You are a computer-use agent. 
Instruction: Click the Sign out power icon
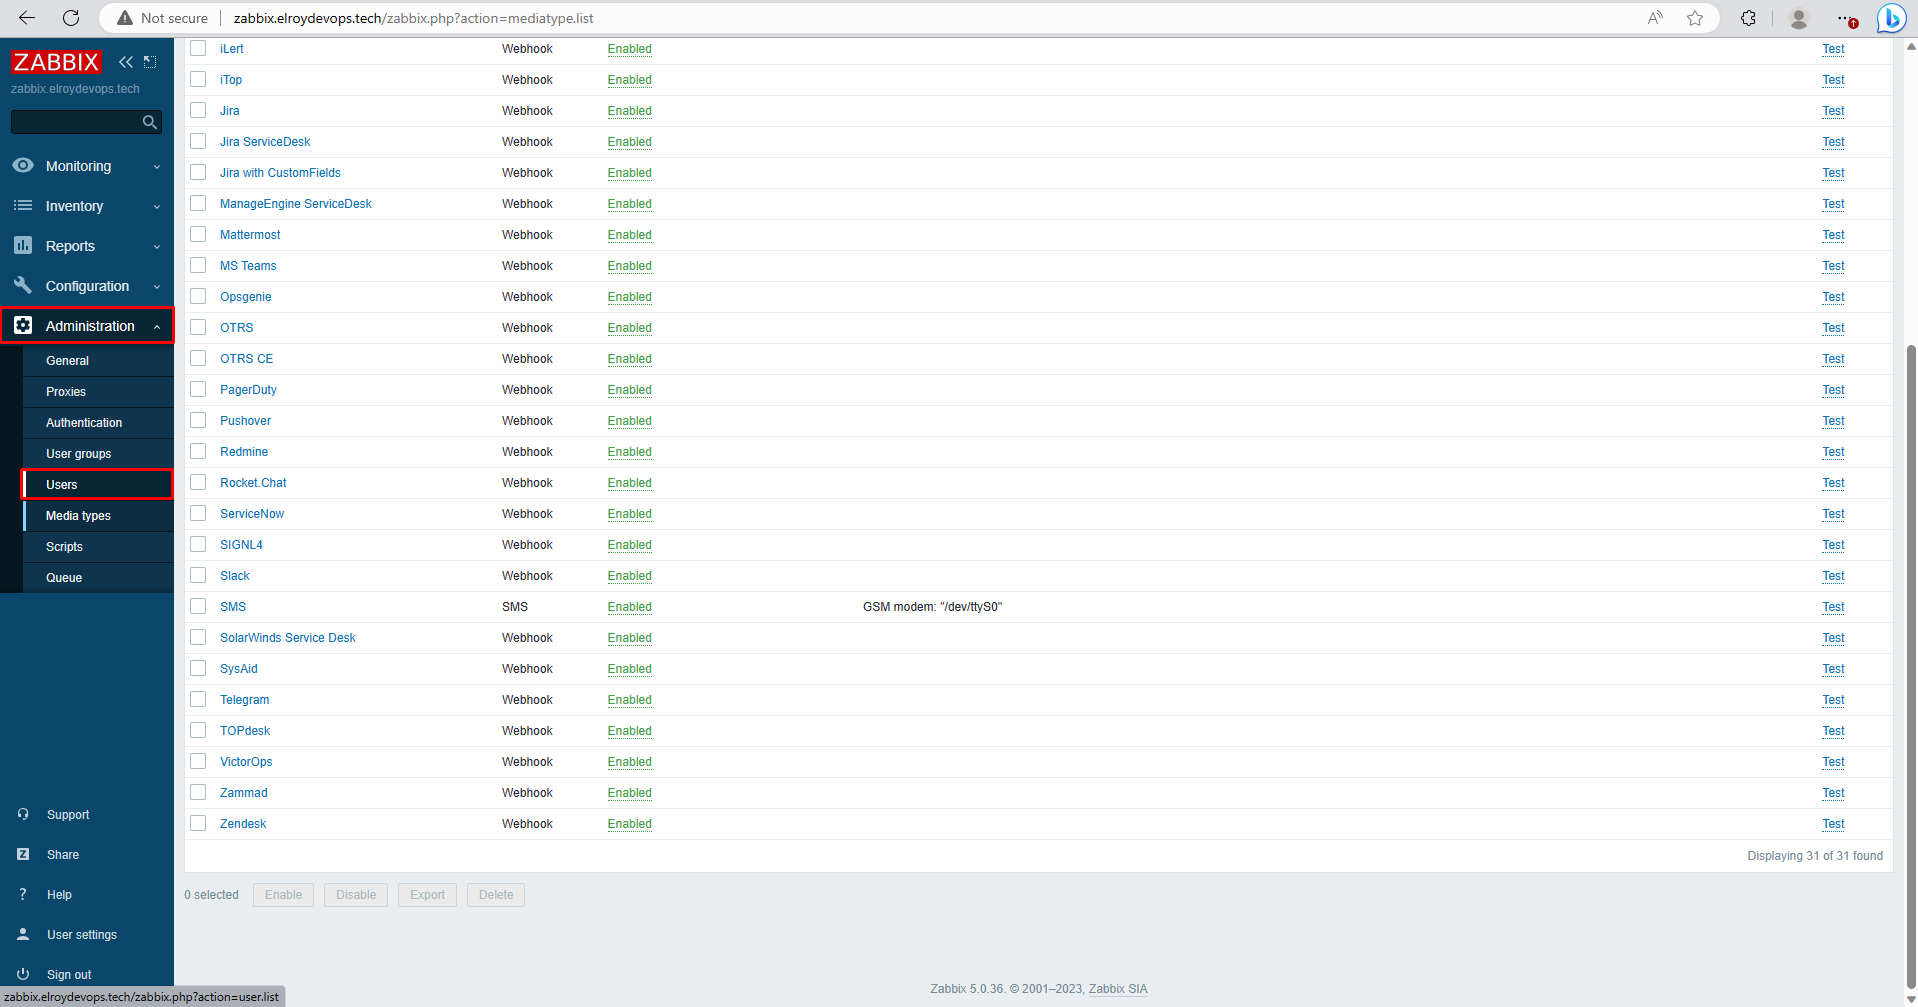tap(23, 974)
